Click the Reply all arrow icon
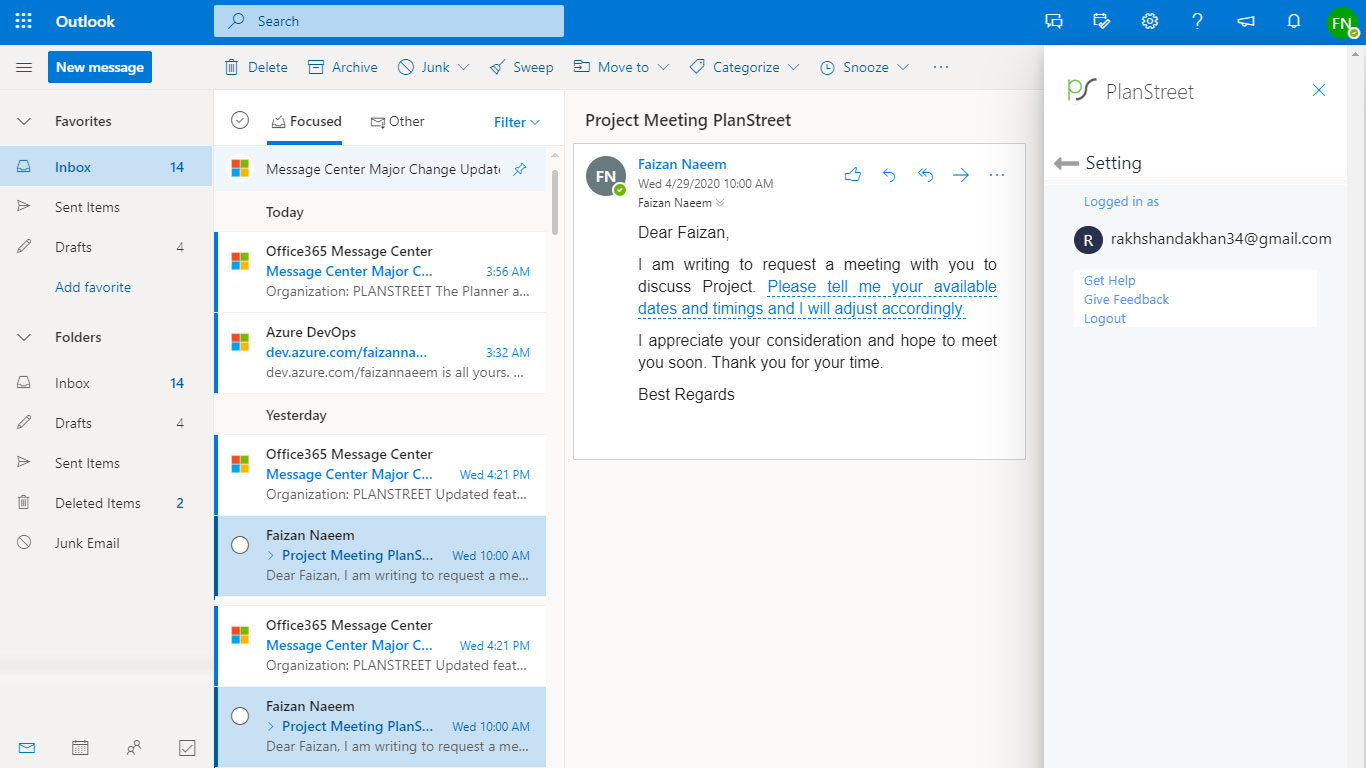The image size is (1366, 768). pos(925,175)
